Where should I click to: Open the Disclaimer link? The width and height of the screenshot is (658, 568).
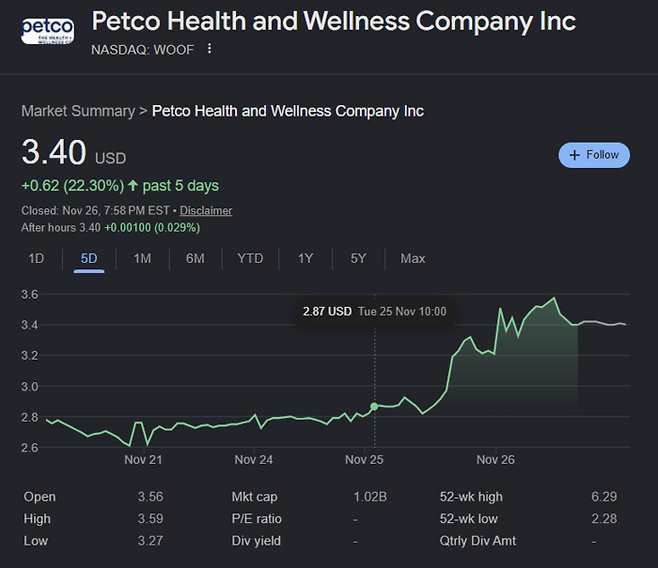(206, 211)
